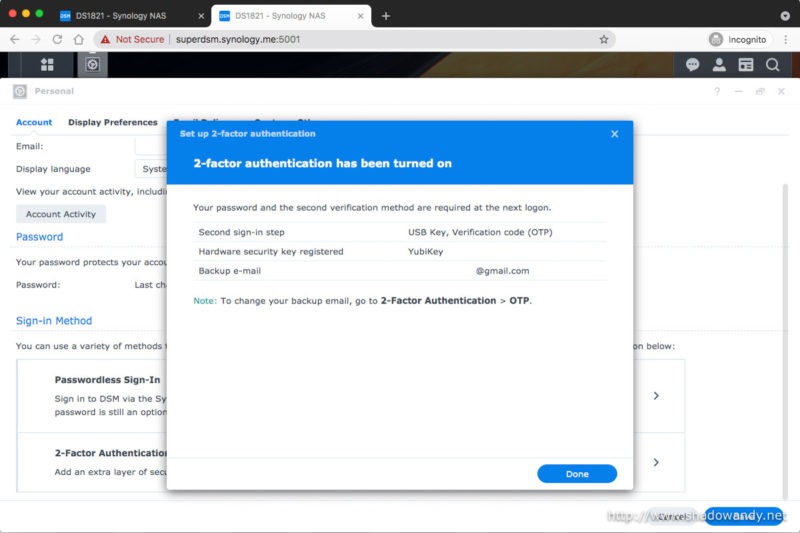This screenshot has width=800, height=533.
Task: Open the Chrome three-dot menu
Action: pos(786,39)
